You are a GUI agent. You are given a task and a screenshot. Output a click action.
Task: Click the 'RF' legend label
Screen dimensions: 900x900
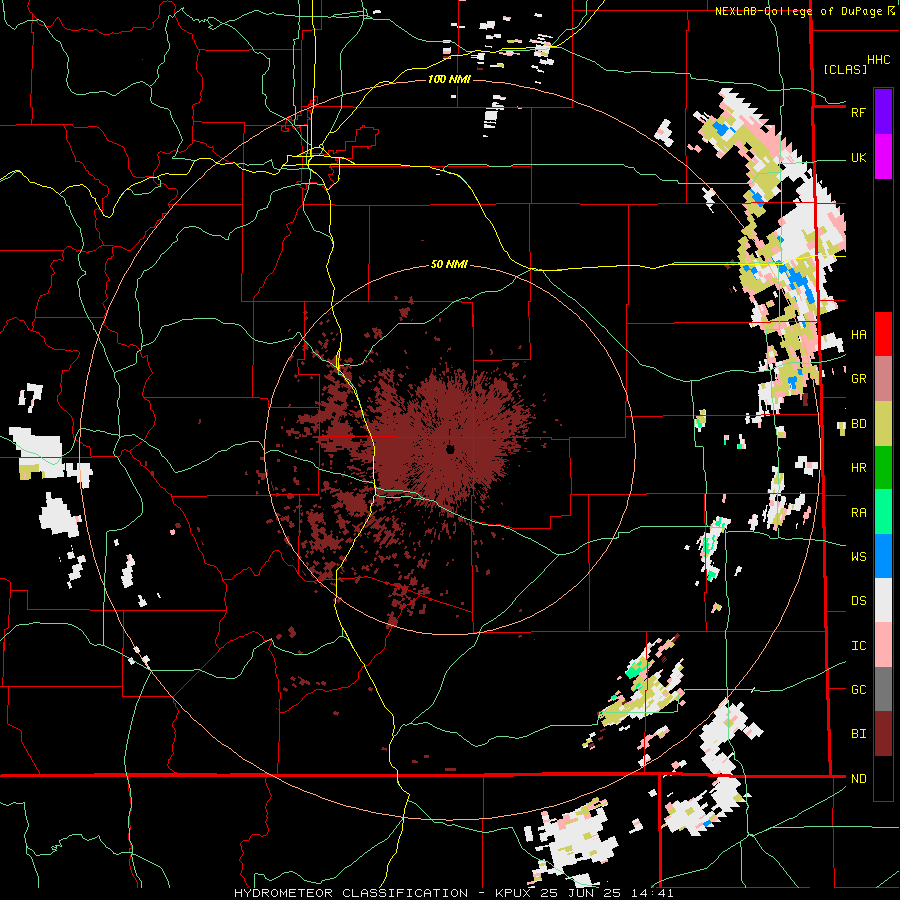pos(858,112)
